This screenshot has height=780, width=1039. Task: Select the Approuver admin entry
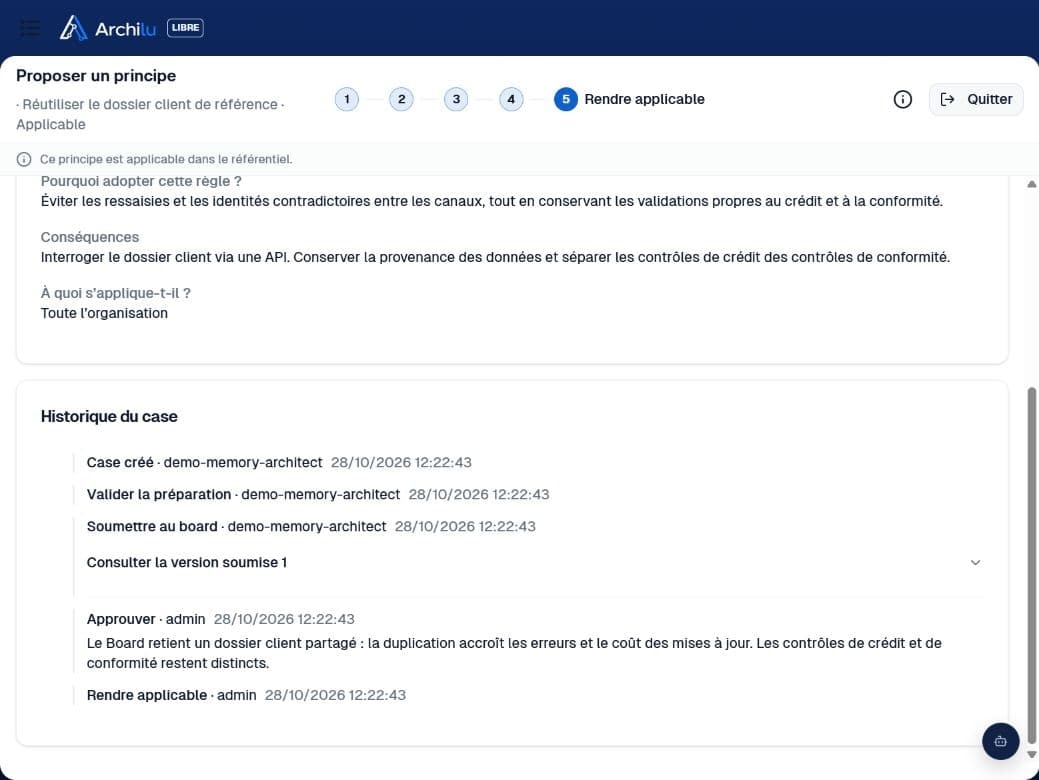point(221,619)
